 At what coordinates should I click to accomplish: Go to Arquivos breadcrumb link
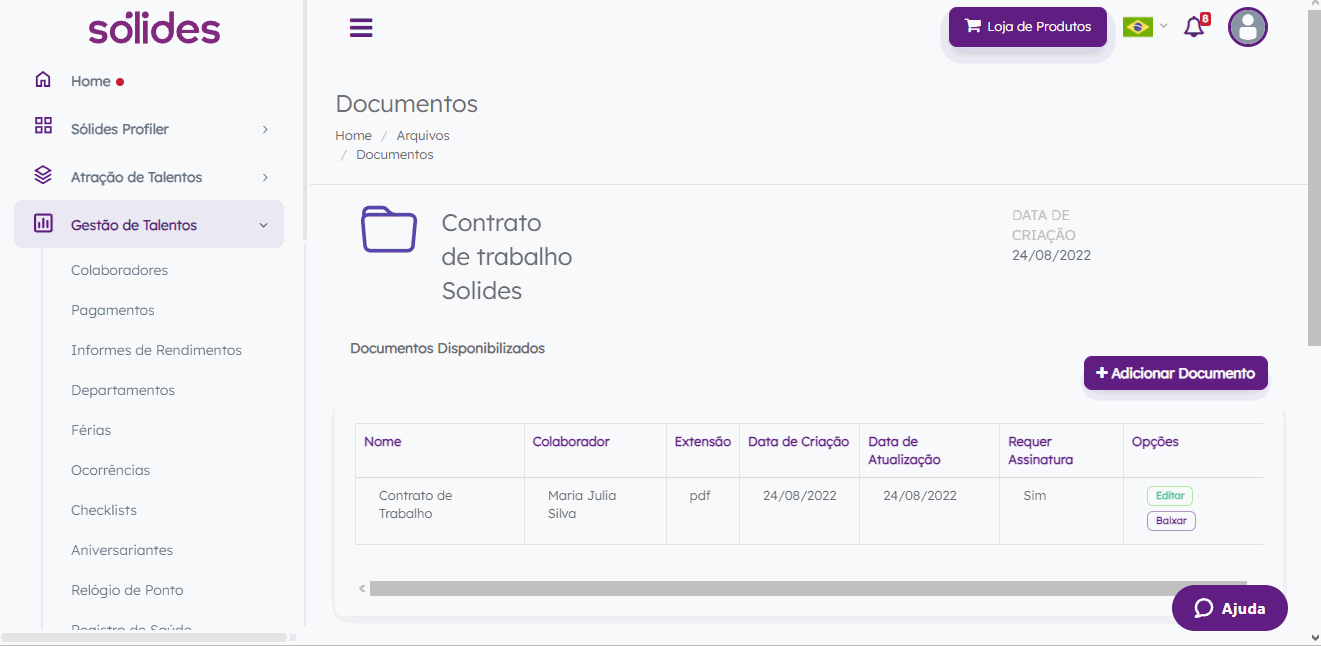click(423, 135)
